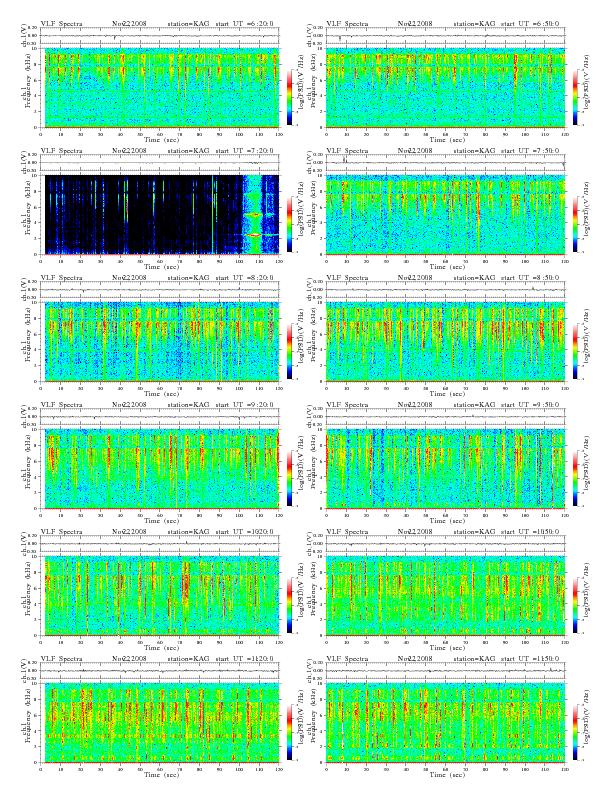Viewport: 612px width, 792px height.
Task: Click the voltage trace above the 11:20:0 spectrogram
Action: point(160,671)
